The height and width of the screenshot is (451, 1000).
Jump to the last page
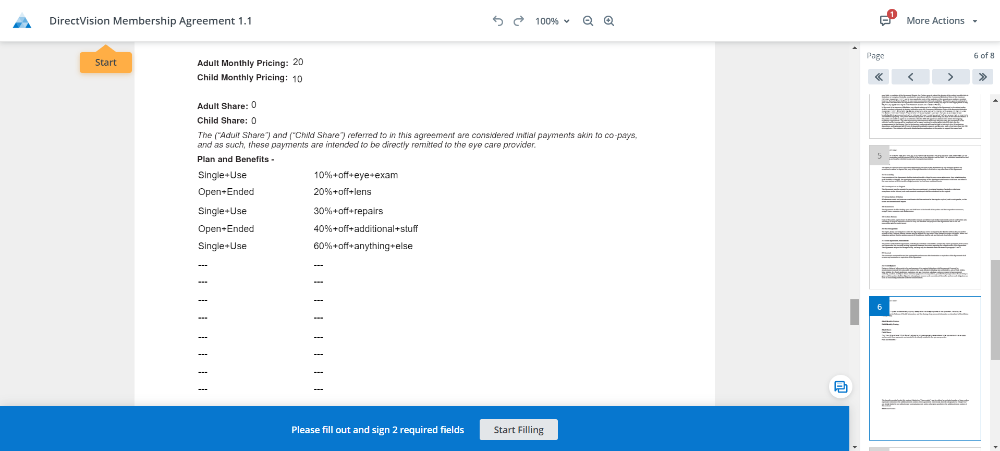[x=982, y=76]
